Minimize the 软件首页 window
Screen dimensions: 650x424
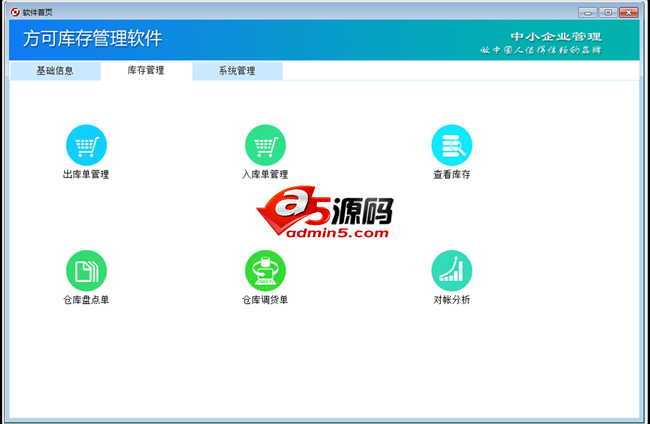tap(587, 12)
